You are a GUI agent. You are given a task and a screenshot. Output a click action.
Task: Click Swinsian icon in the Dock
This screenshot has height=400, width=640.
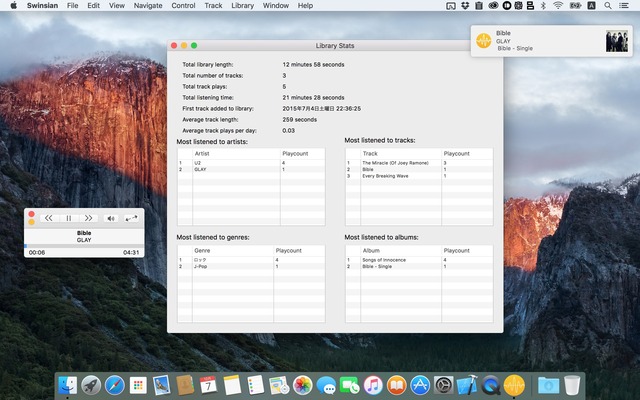tap(514, 385)
